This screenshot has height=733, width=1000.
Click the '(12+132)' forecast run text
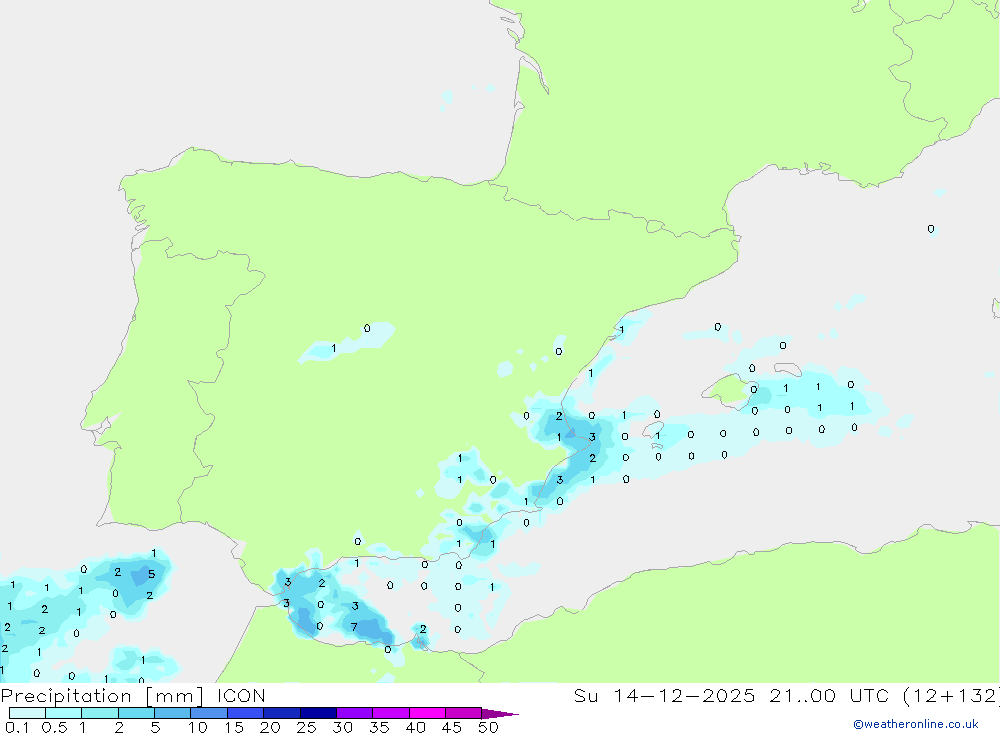tap(952, 696)
